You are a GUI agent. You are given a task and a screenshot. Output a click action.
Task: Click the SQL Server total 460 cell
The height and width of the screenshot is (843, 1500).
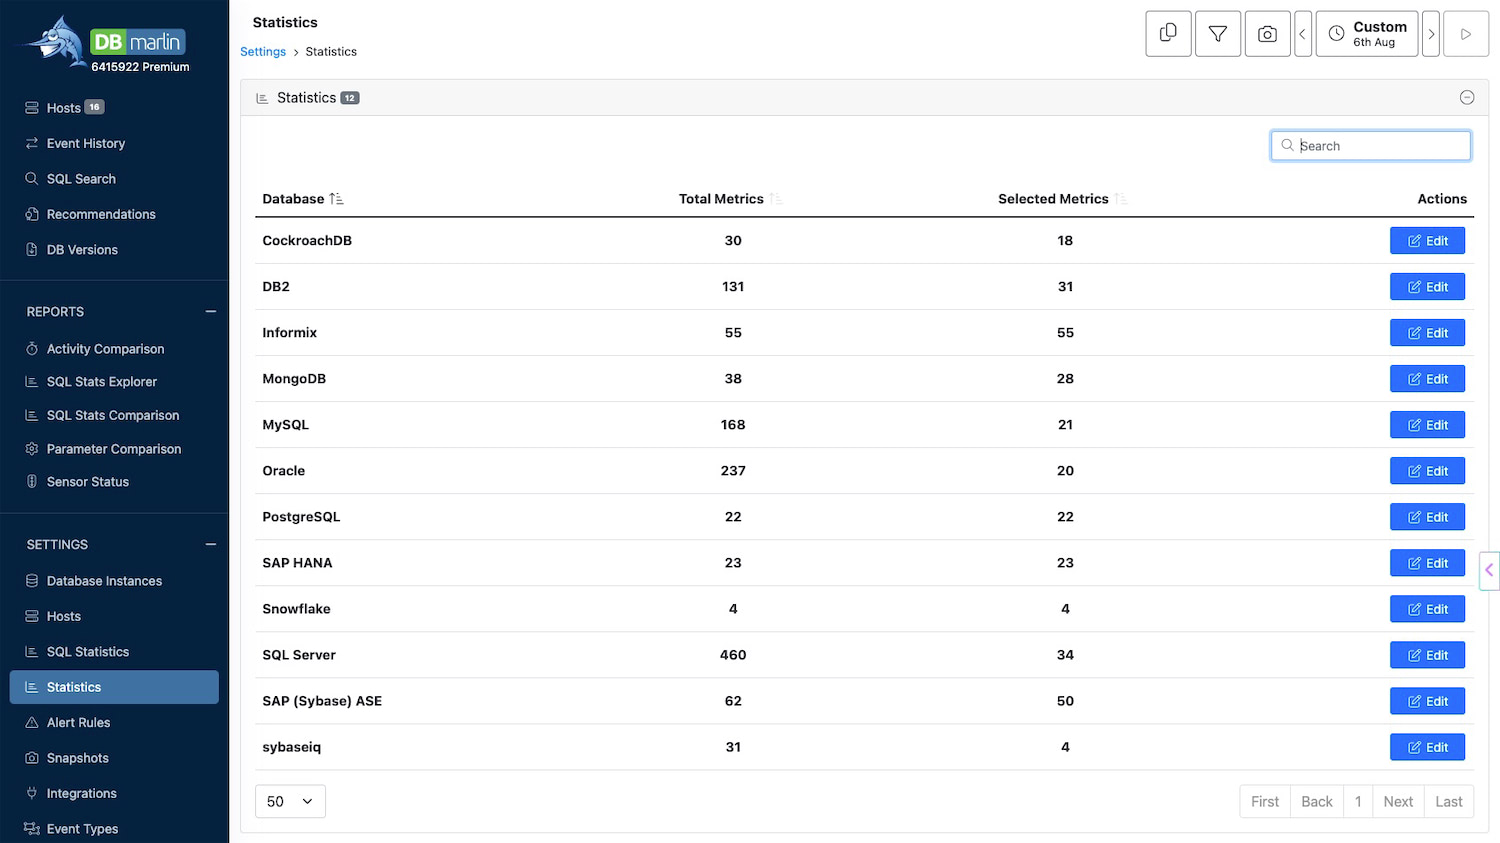coord(733,655)
